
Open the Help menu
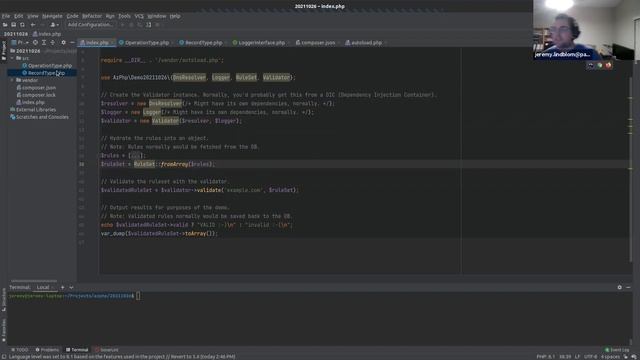[x=175, y=16]
